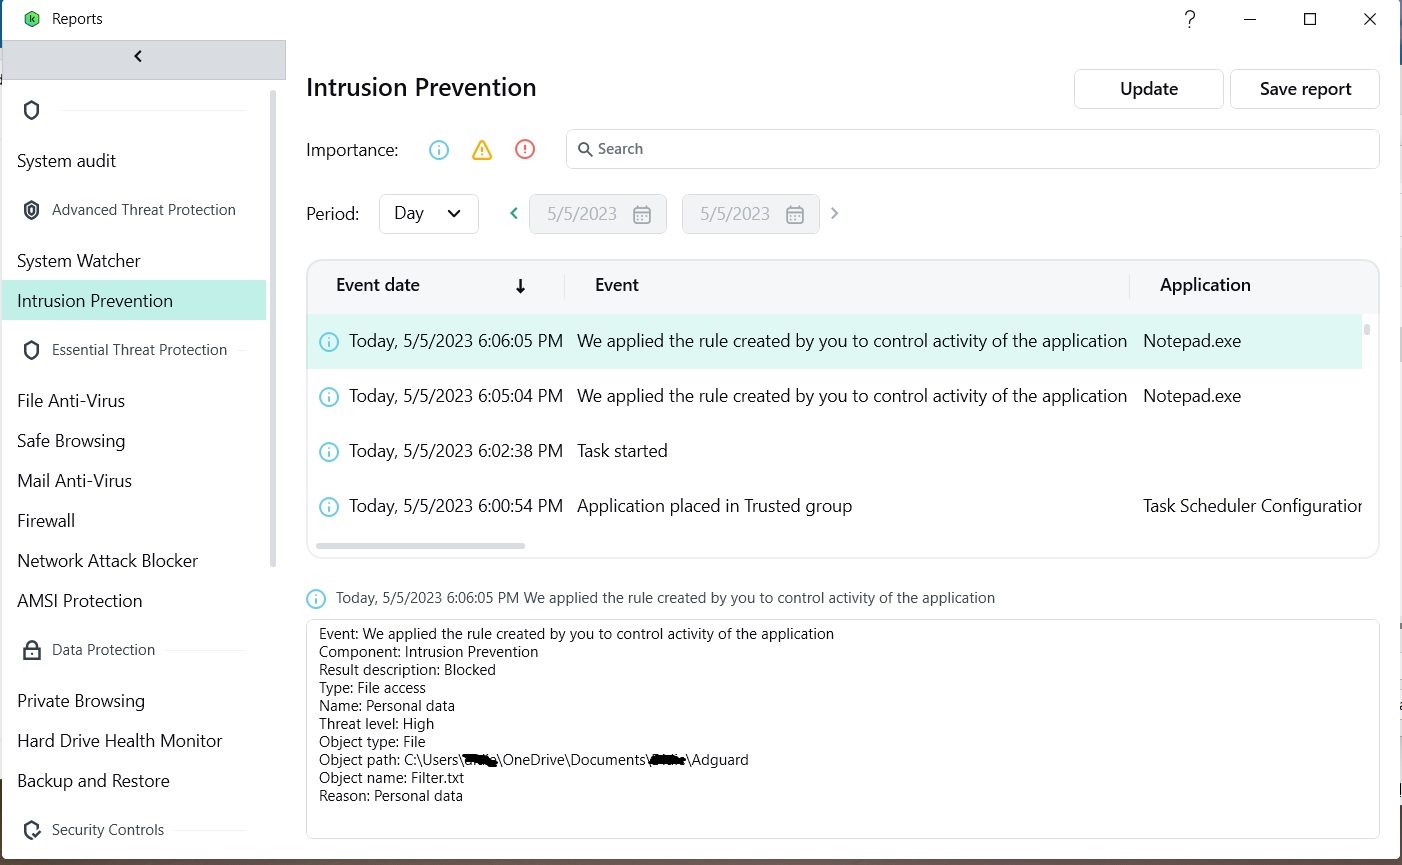This screenshot has height=865, width=1402.
Task: Select Intrusion Prevention in the sidebar
Action: pyautogui.click(x=134, y=300)
